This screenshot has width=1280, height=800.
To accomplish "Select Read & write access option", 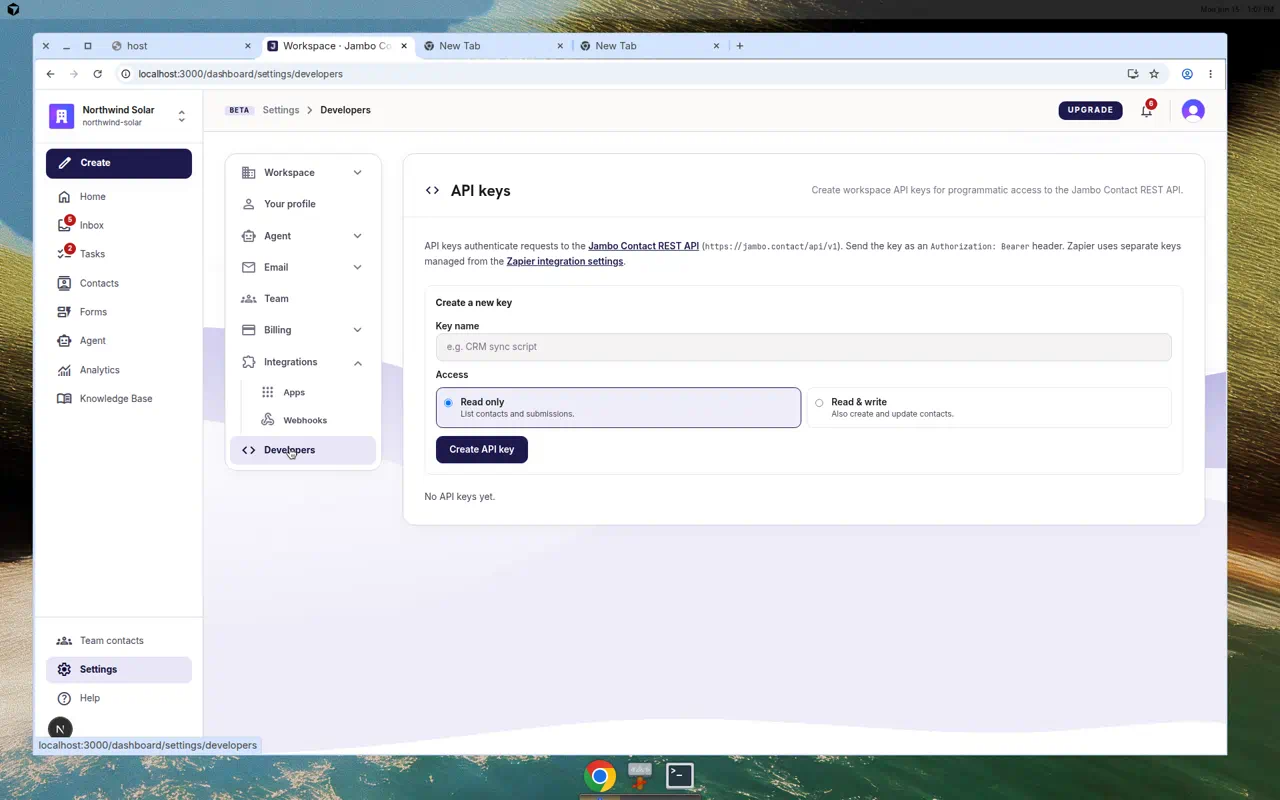I will pyautogui.click(x=989, y=407).
